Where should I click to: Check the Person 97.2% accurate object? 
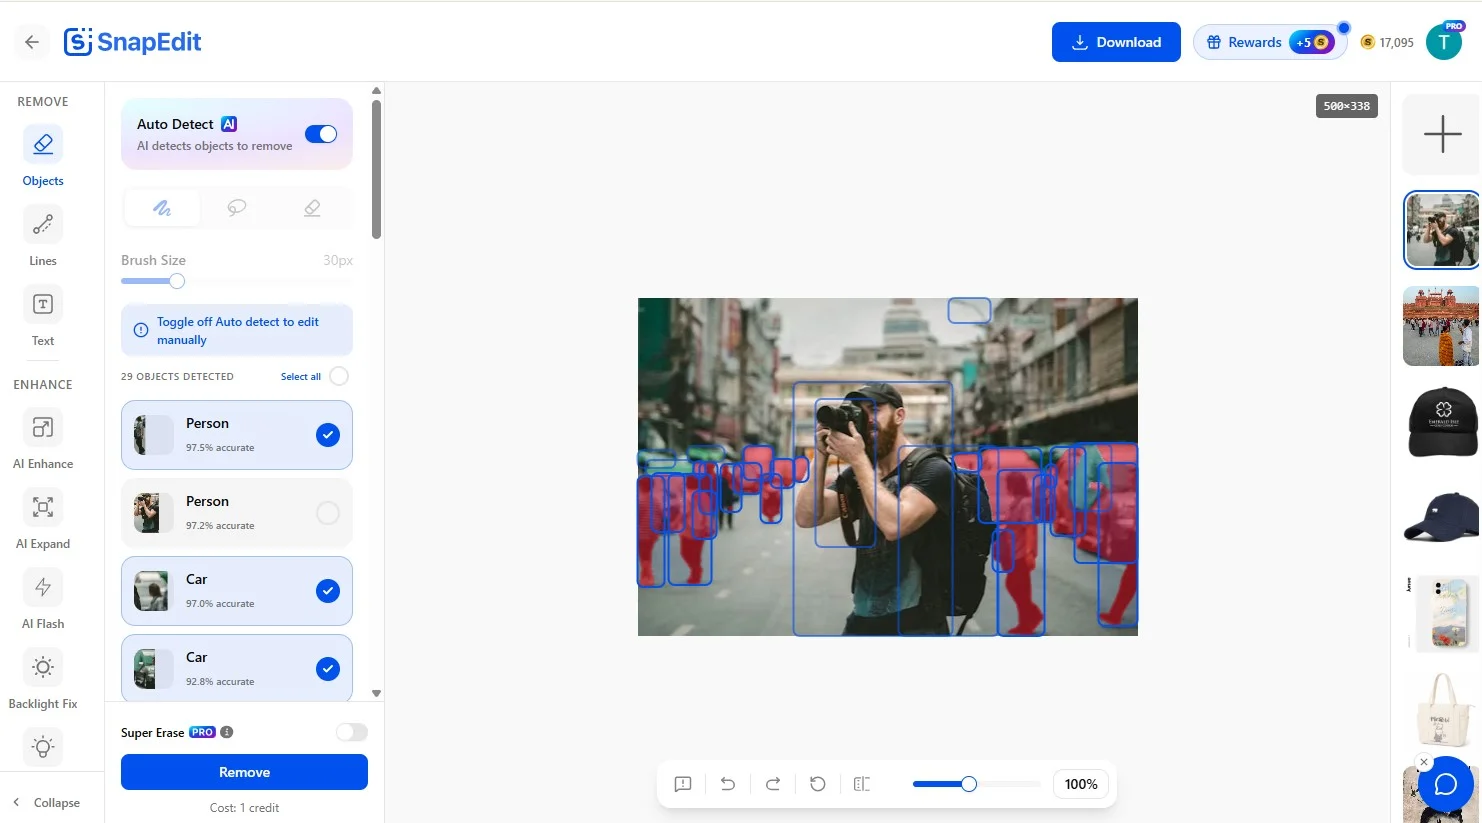(x=328, y=513)
